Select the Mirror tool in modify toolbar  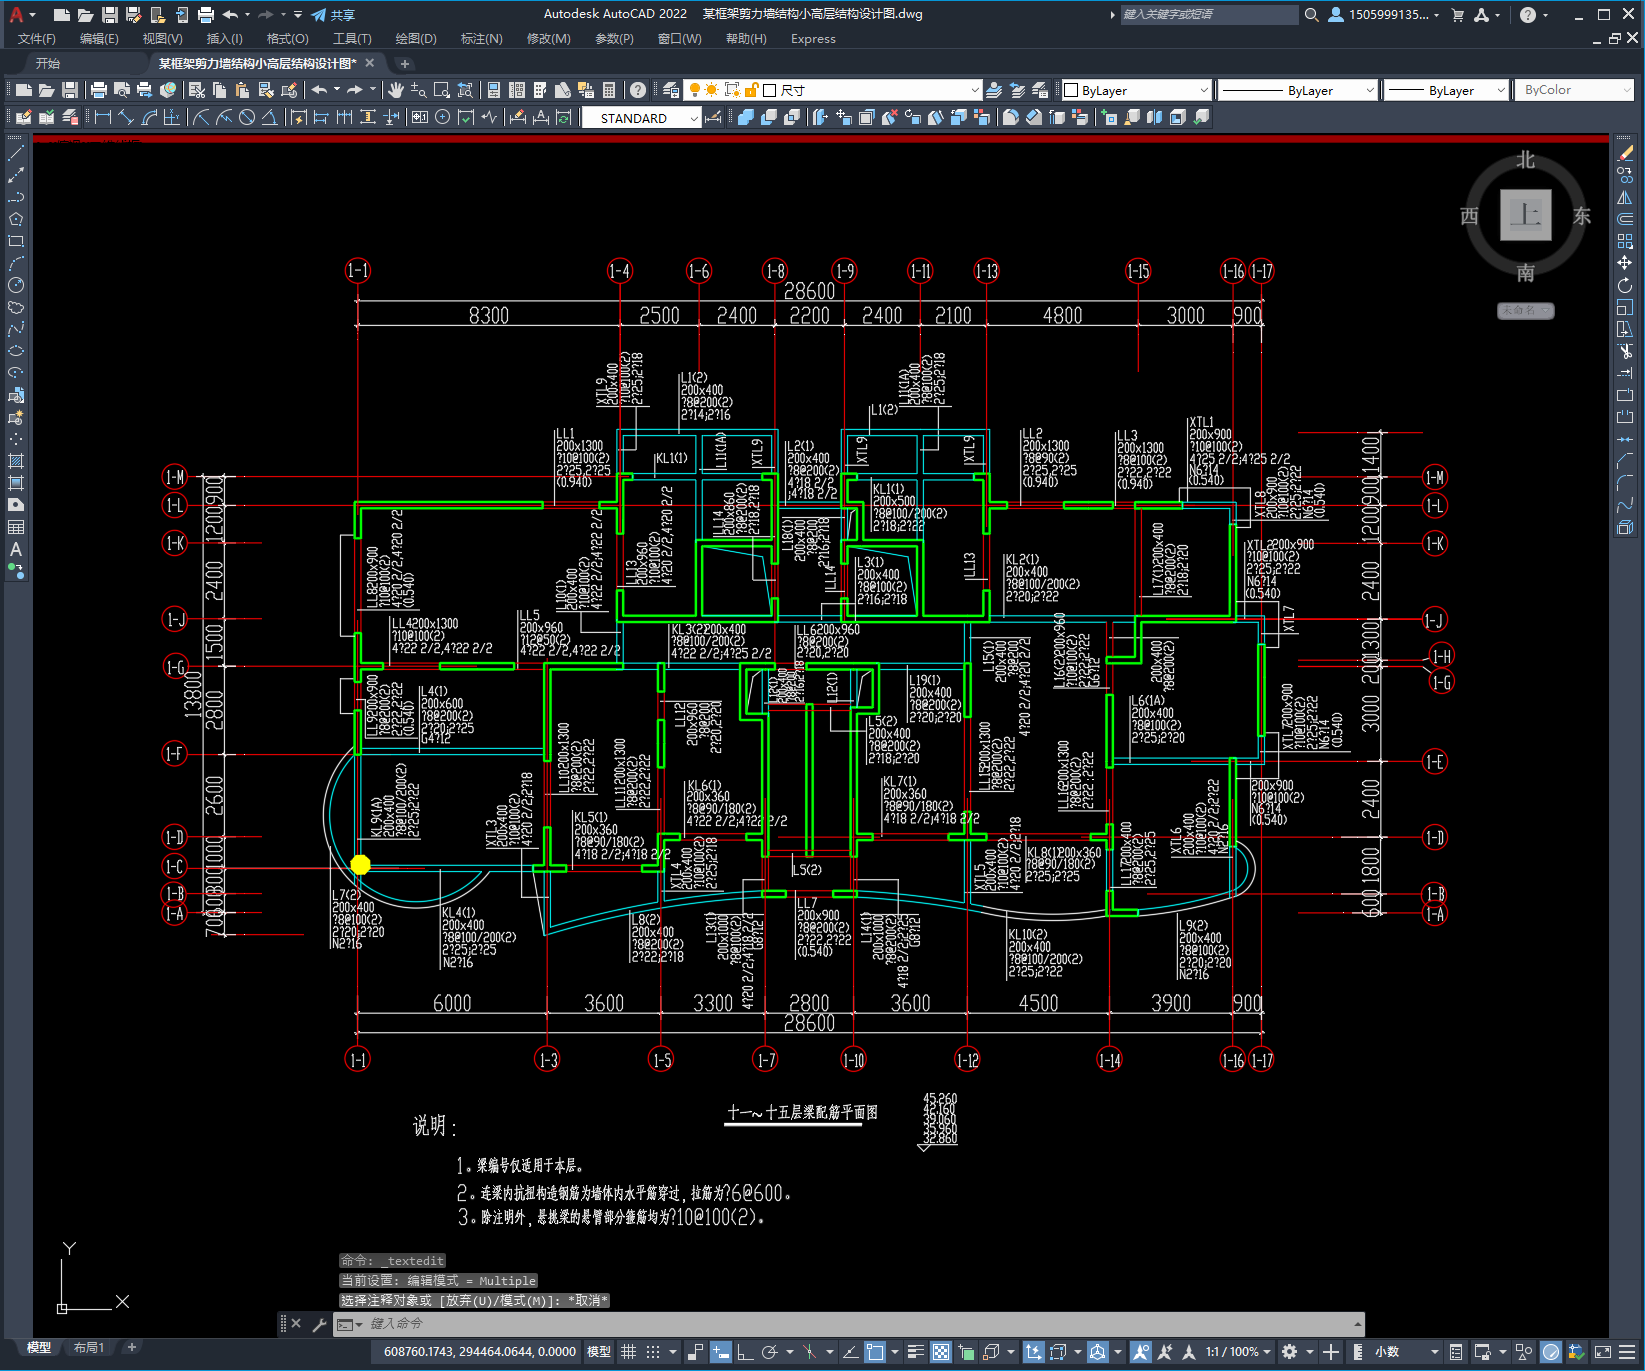click(1625, 197)
